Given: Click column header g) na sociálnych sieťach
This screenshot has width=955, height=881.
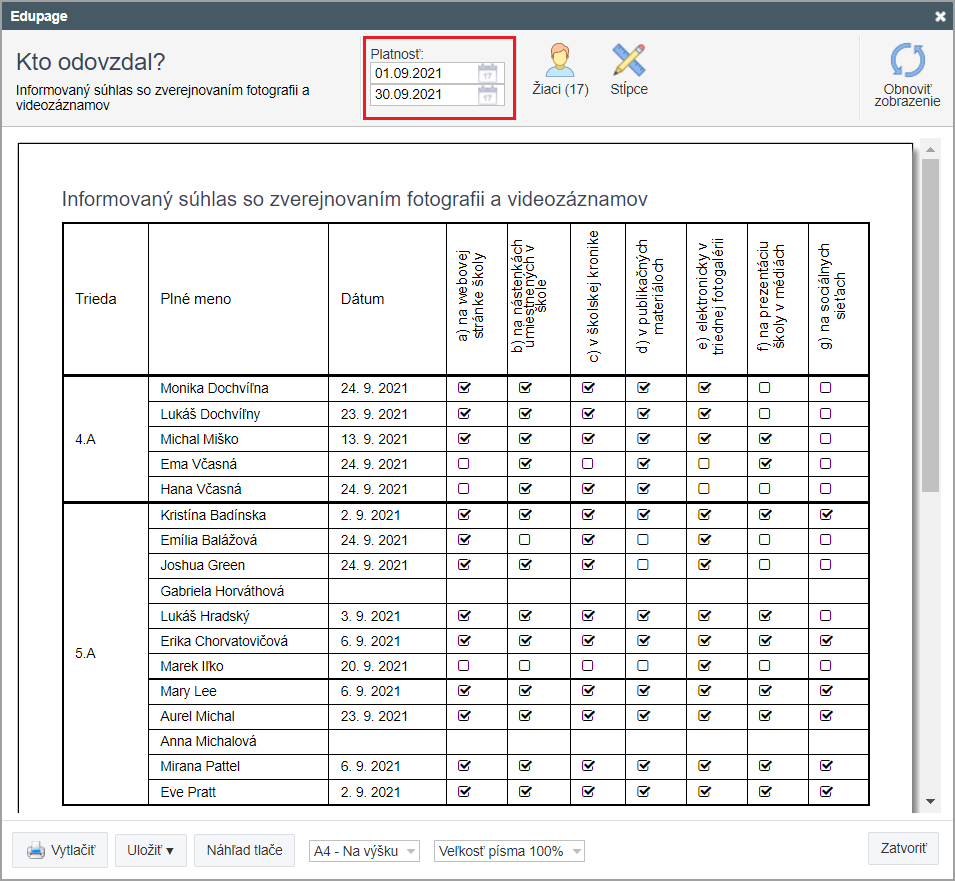Looking at the screenshot, I should 833,297.
